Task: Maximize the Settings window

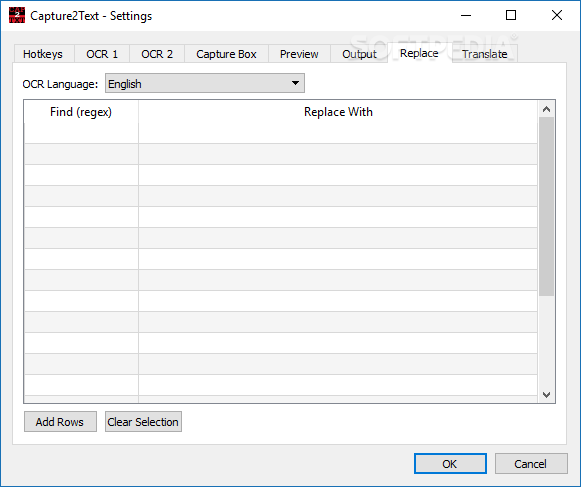Action: 511,16
